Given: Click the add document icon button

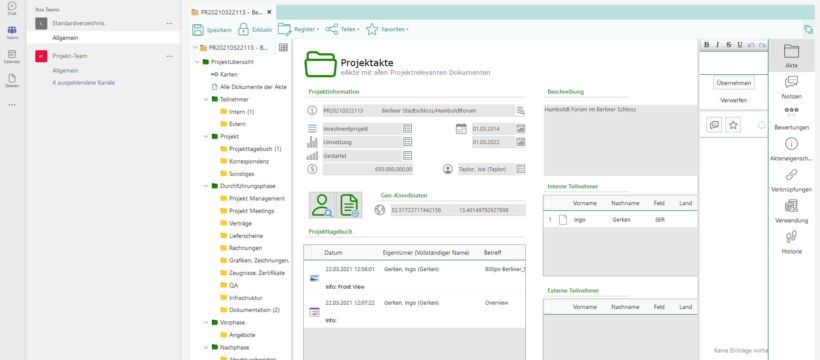Looking at the screenshot, I should click(349, 205).
